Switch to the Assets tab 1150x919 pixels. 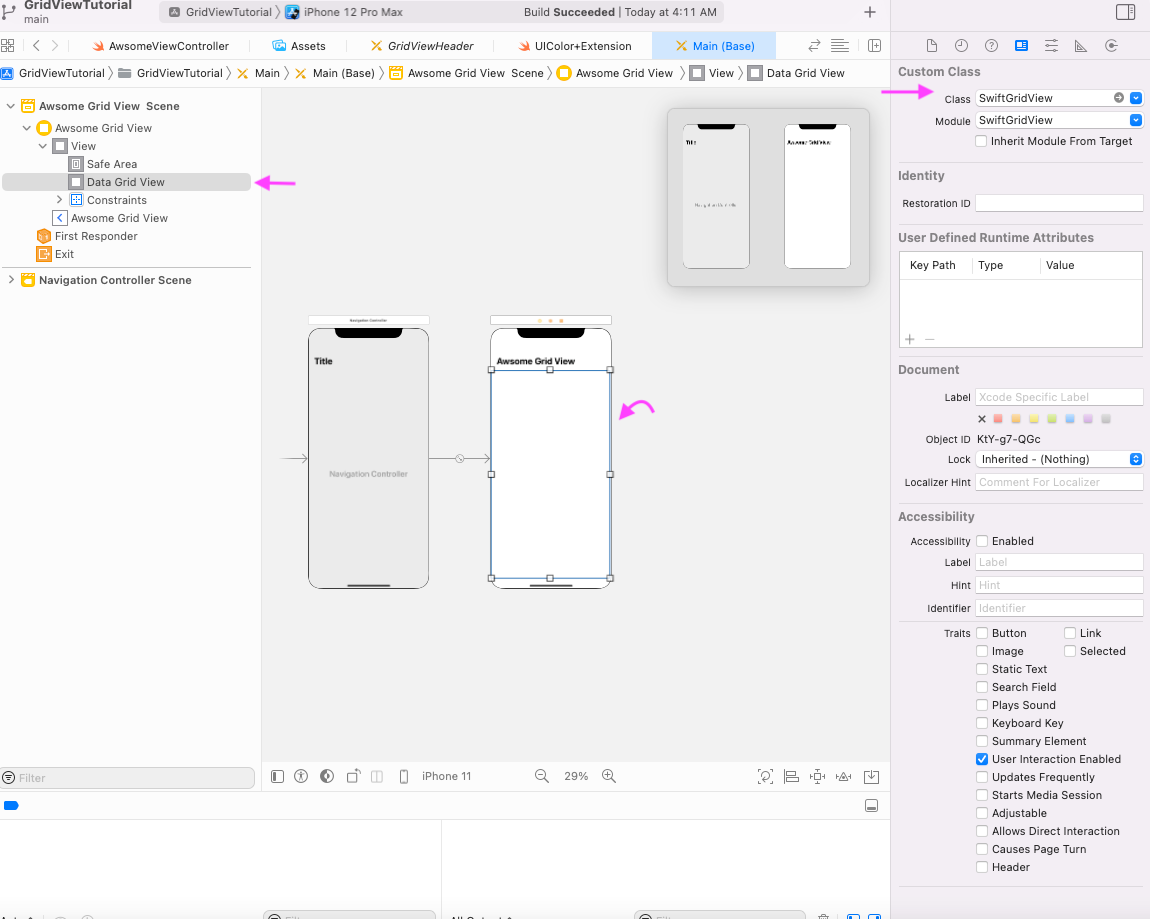[297, 45]
